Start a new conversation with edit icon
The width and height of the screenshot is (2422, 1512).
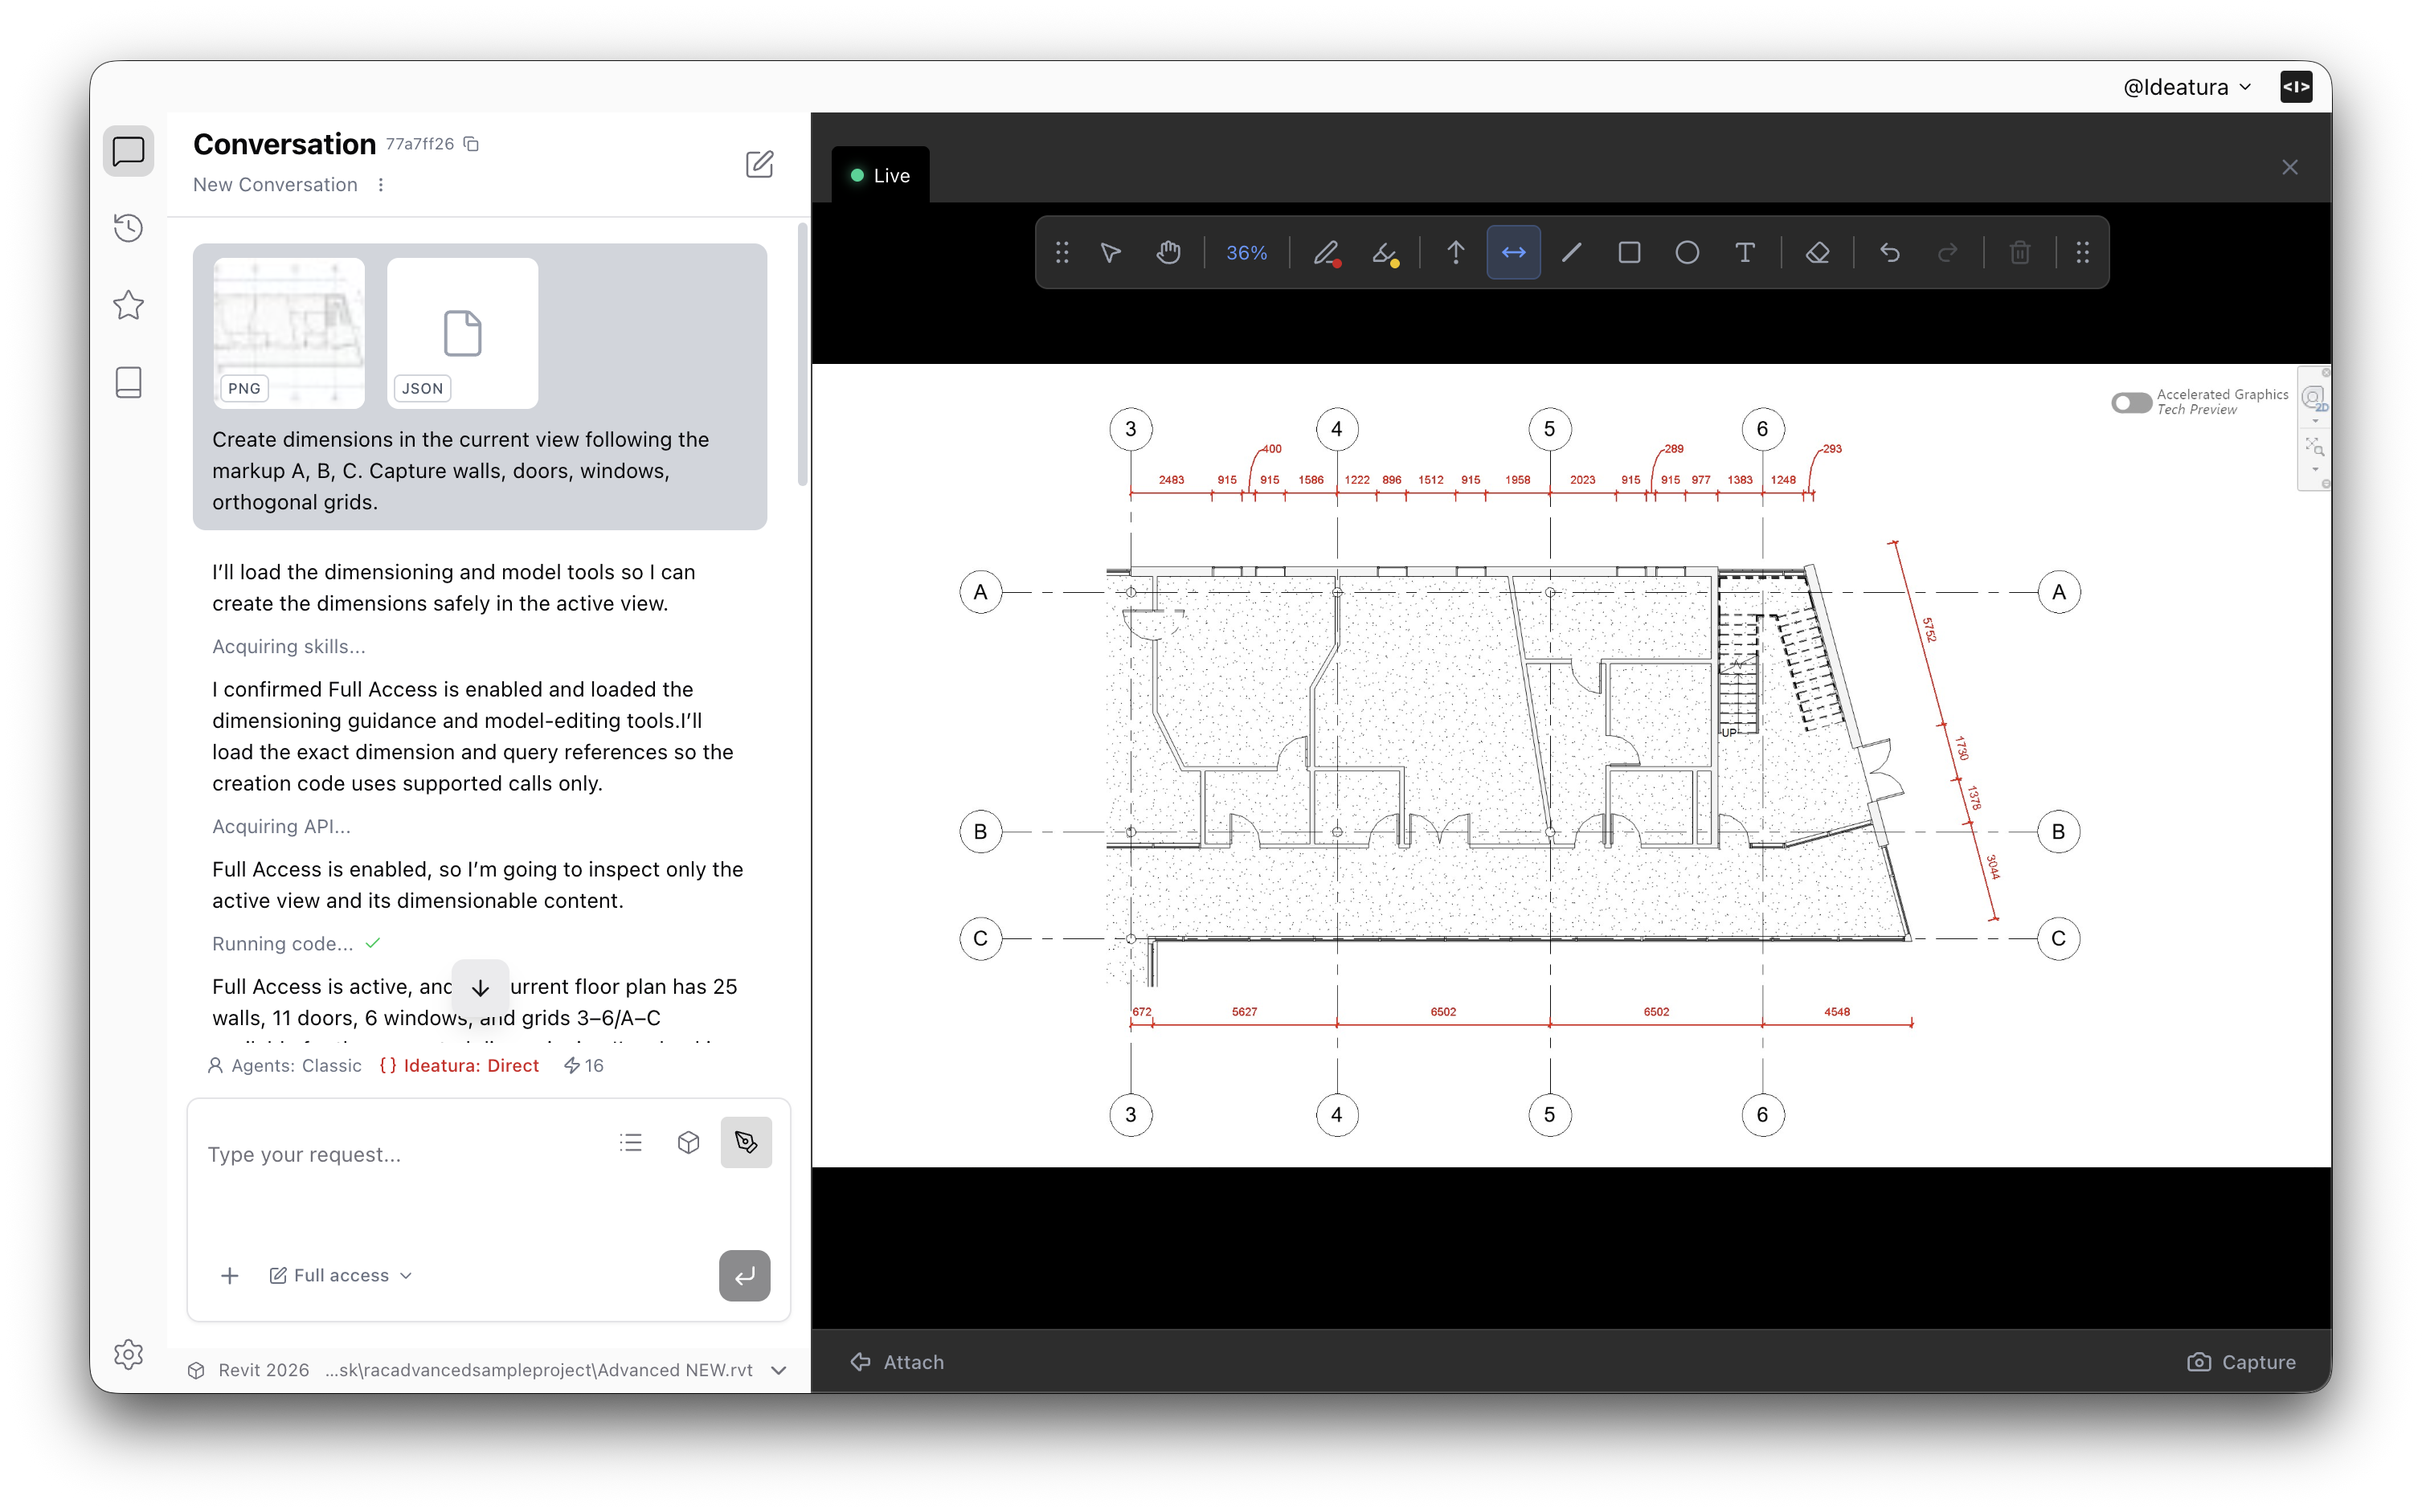(760, 164)
